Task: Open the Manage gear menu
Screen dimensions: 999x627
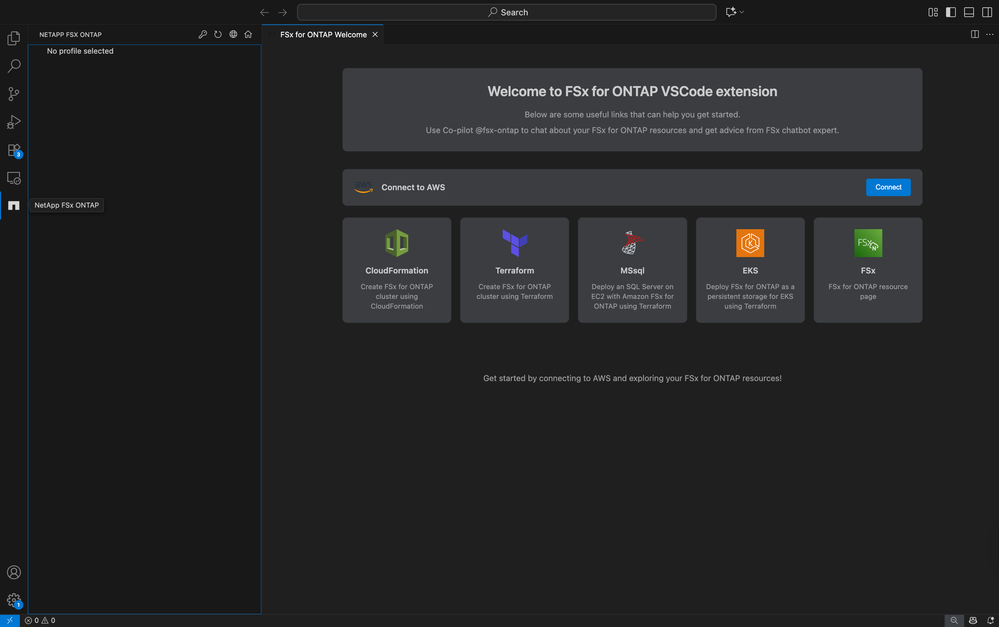Action: click(x=14, y=601)
